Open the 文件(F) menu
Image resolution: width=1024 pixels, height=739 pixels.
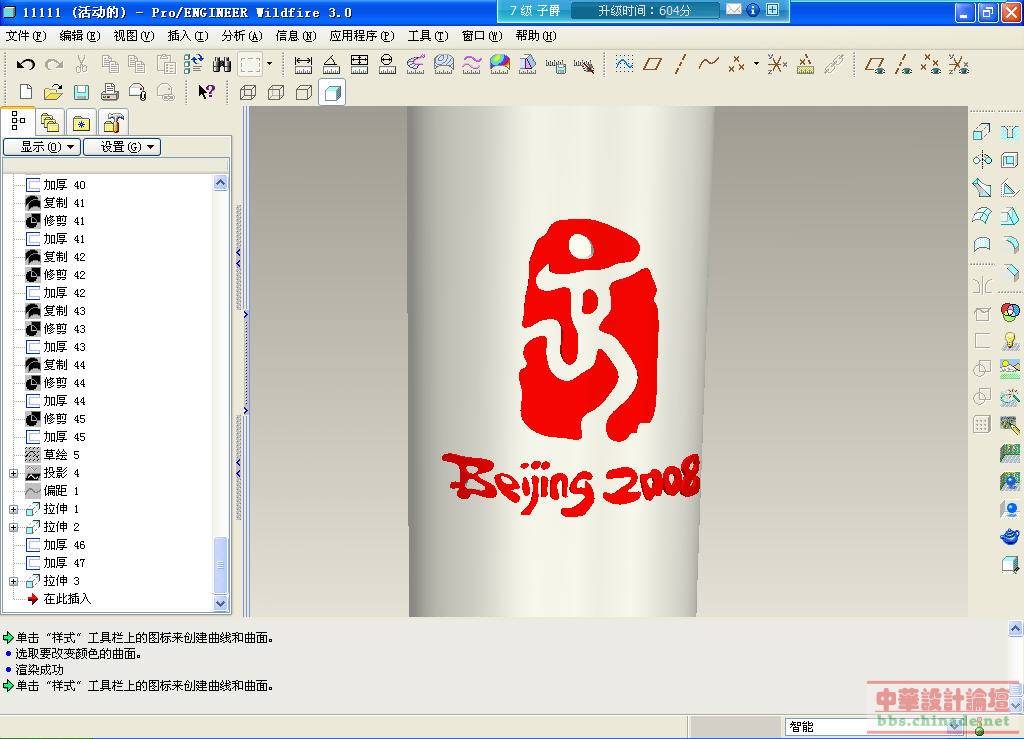pyautogui.click(x=25, y=36)
